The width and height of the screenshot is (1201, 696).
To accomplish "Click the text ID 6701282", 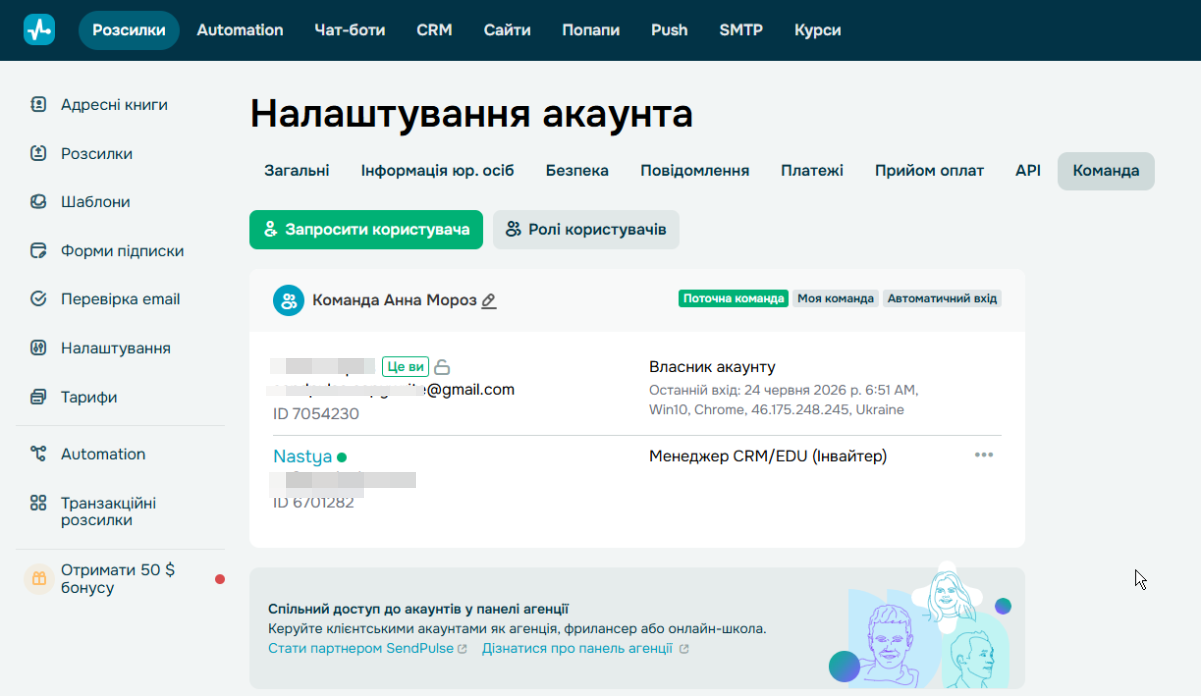I will click(x=313, y=502).
